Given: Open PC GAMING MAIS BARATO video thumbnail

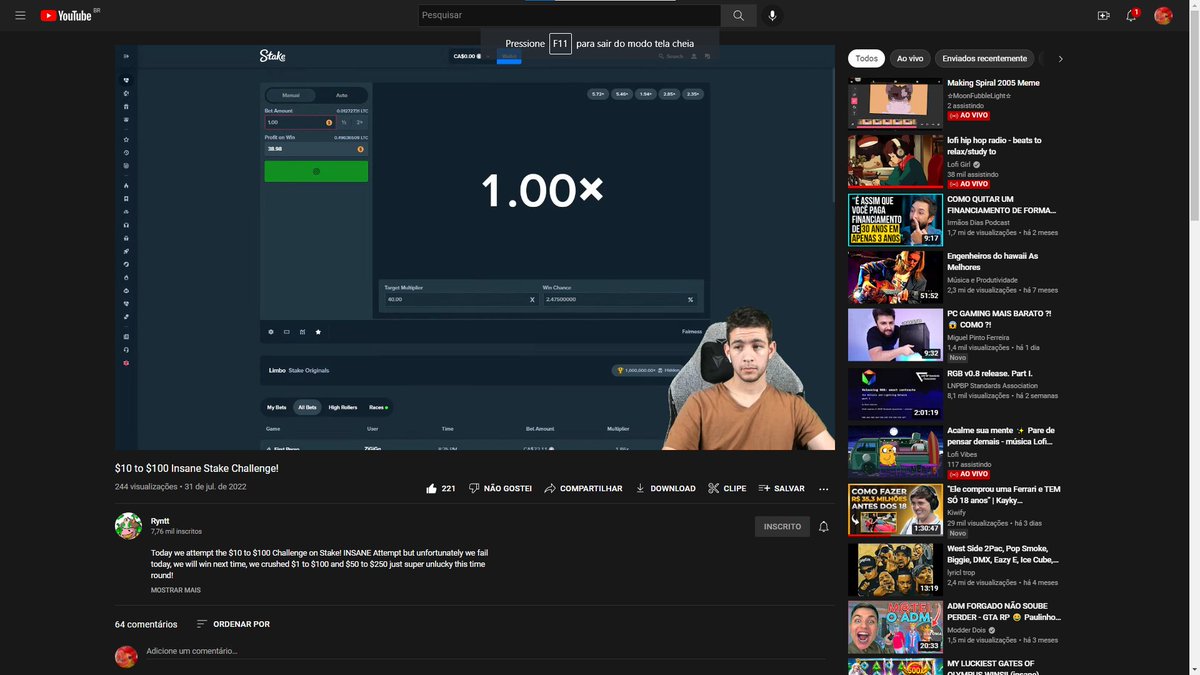Looking at the screenshot, I should (895, 335).
